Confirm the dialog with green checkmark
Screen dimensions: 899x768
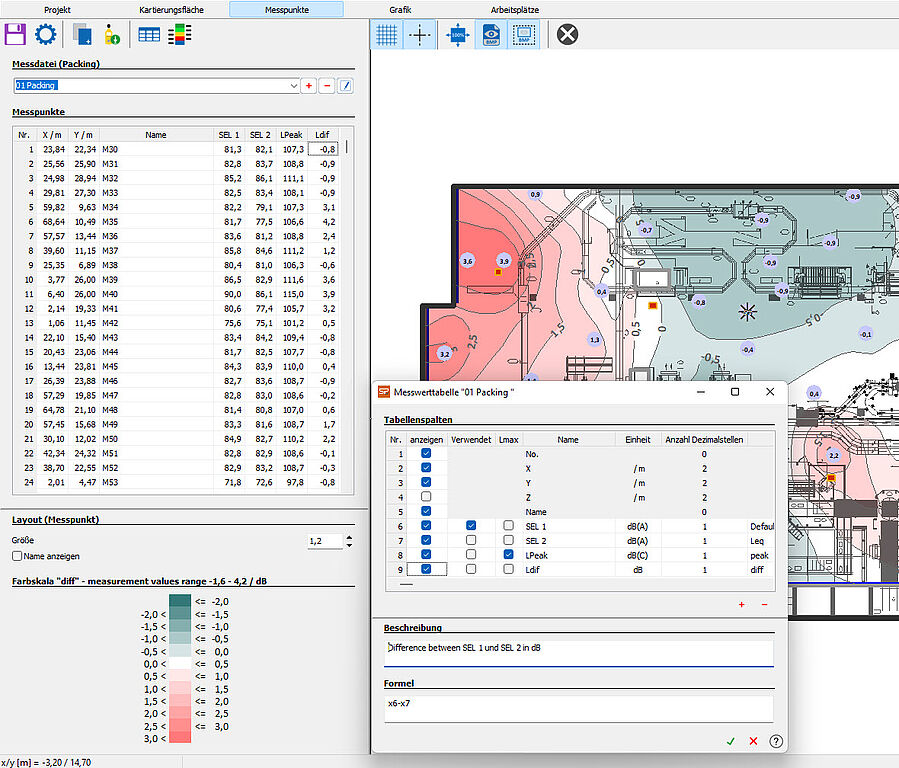(x=730, y=741)
